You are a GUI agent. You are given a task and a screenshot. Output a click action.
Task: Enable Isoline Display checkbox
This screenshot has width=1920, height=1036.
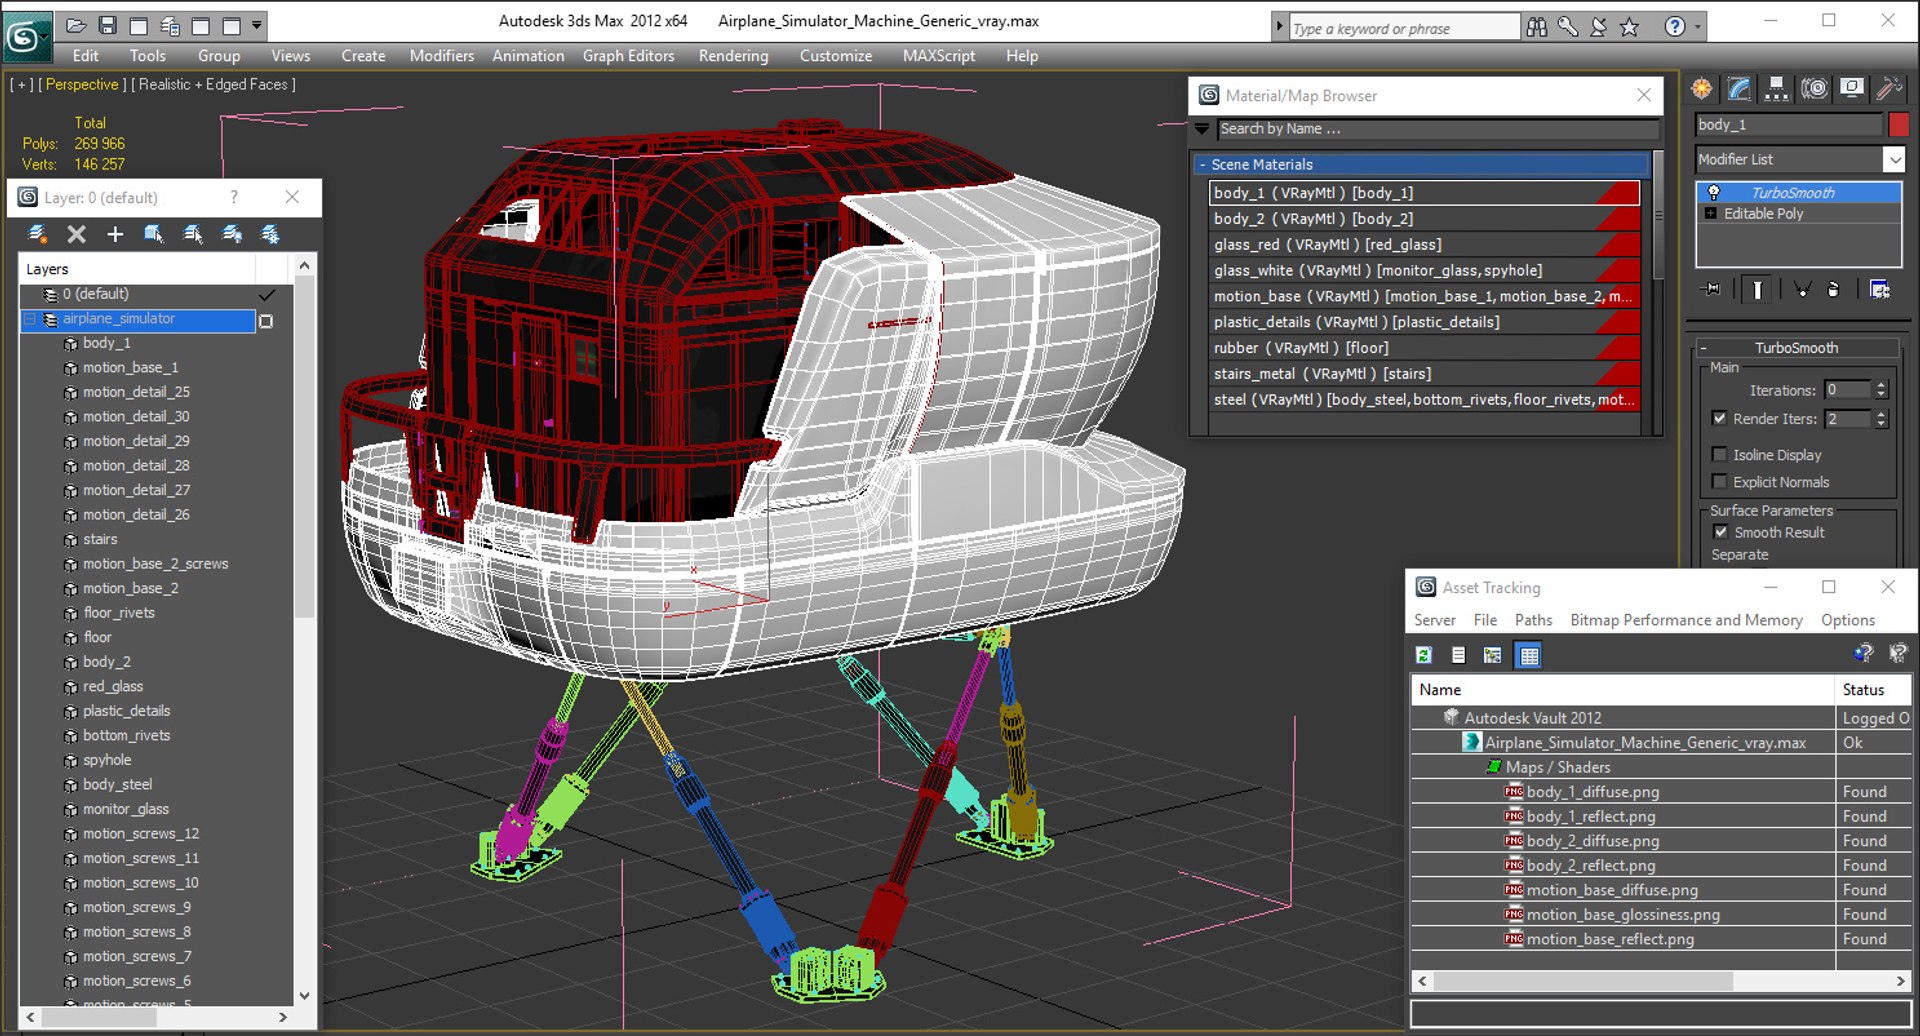coord(1719,455)
